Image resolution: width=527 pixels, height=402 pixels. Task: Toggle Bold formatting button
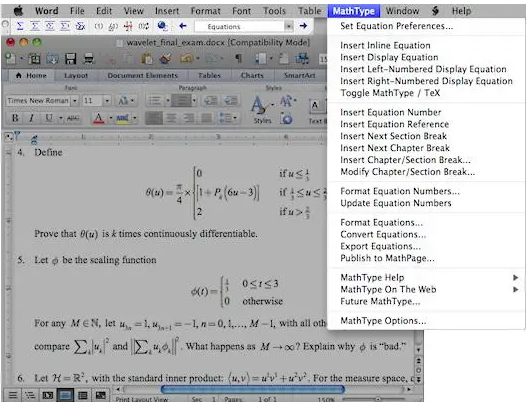coord(15,118)
